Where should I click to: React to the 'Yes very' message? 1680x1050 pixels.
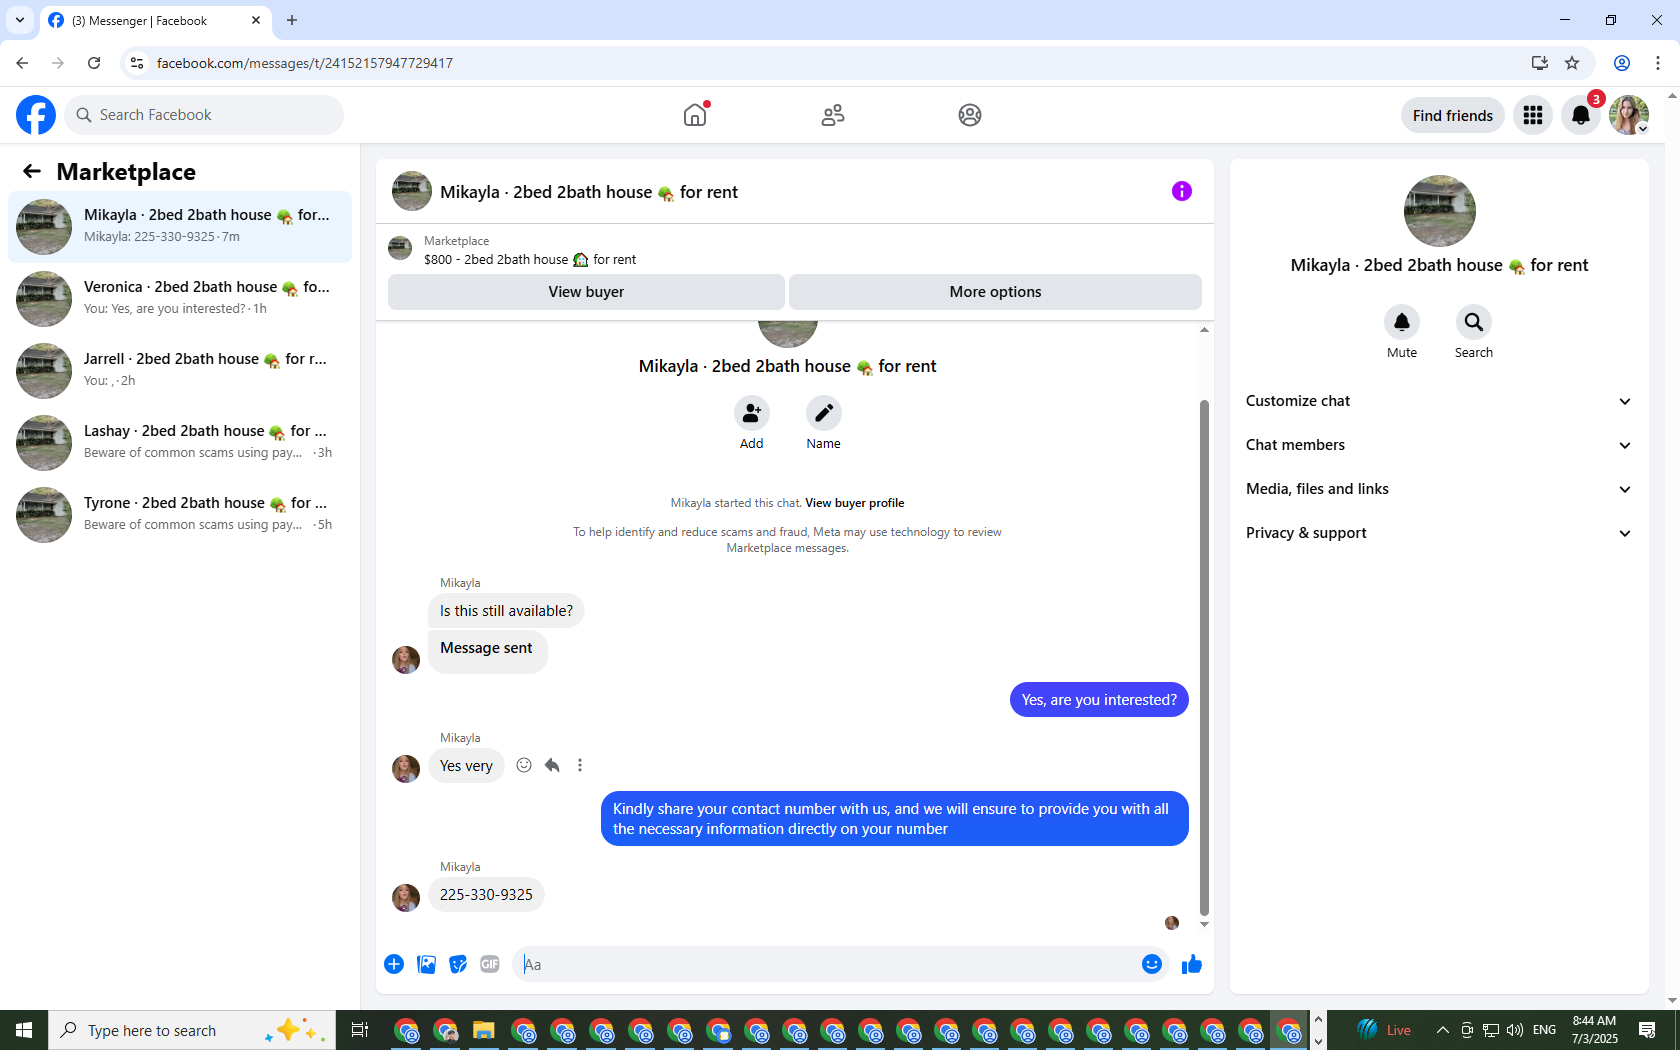click(x=524, y=765)
